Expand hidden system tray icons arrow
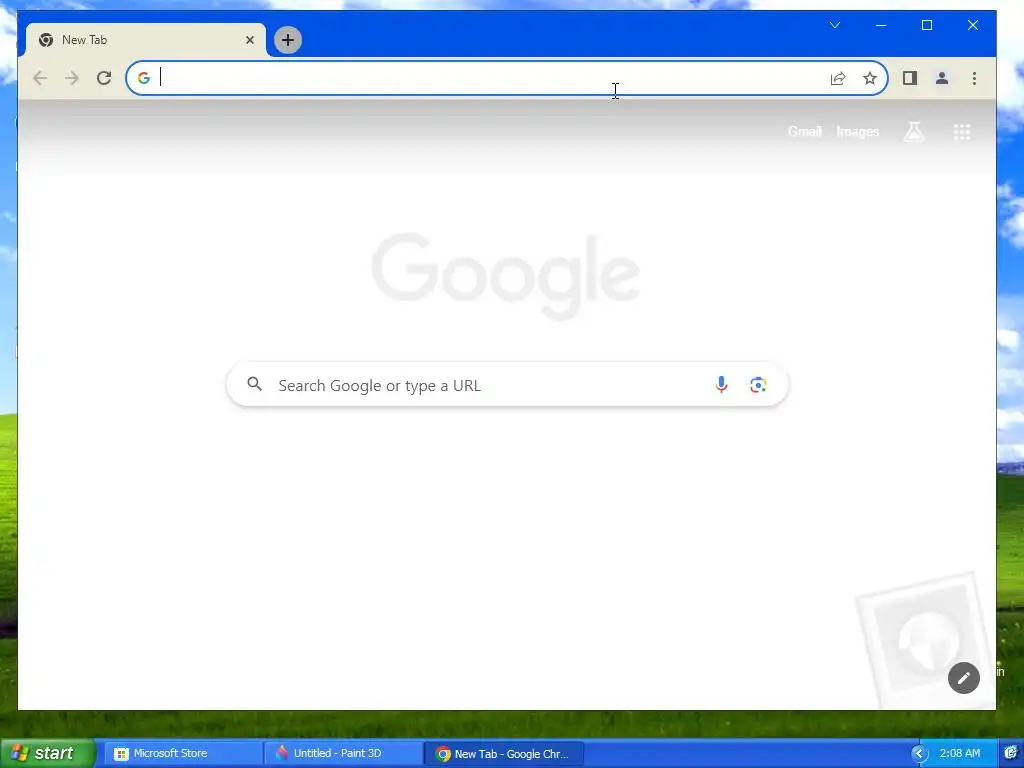1024x768 pixels. click(x=919, y=754)
